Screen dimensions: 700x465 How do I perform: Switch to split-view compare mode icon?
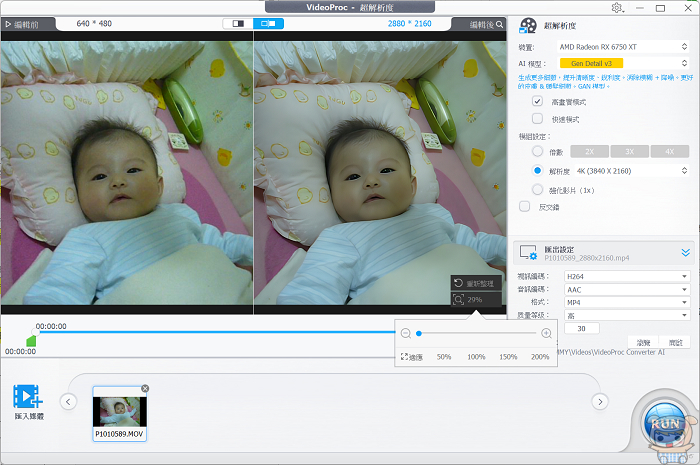click(240, 22)
